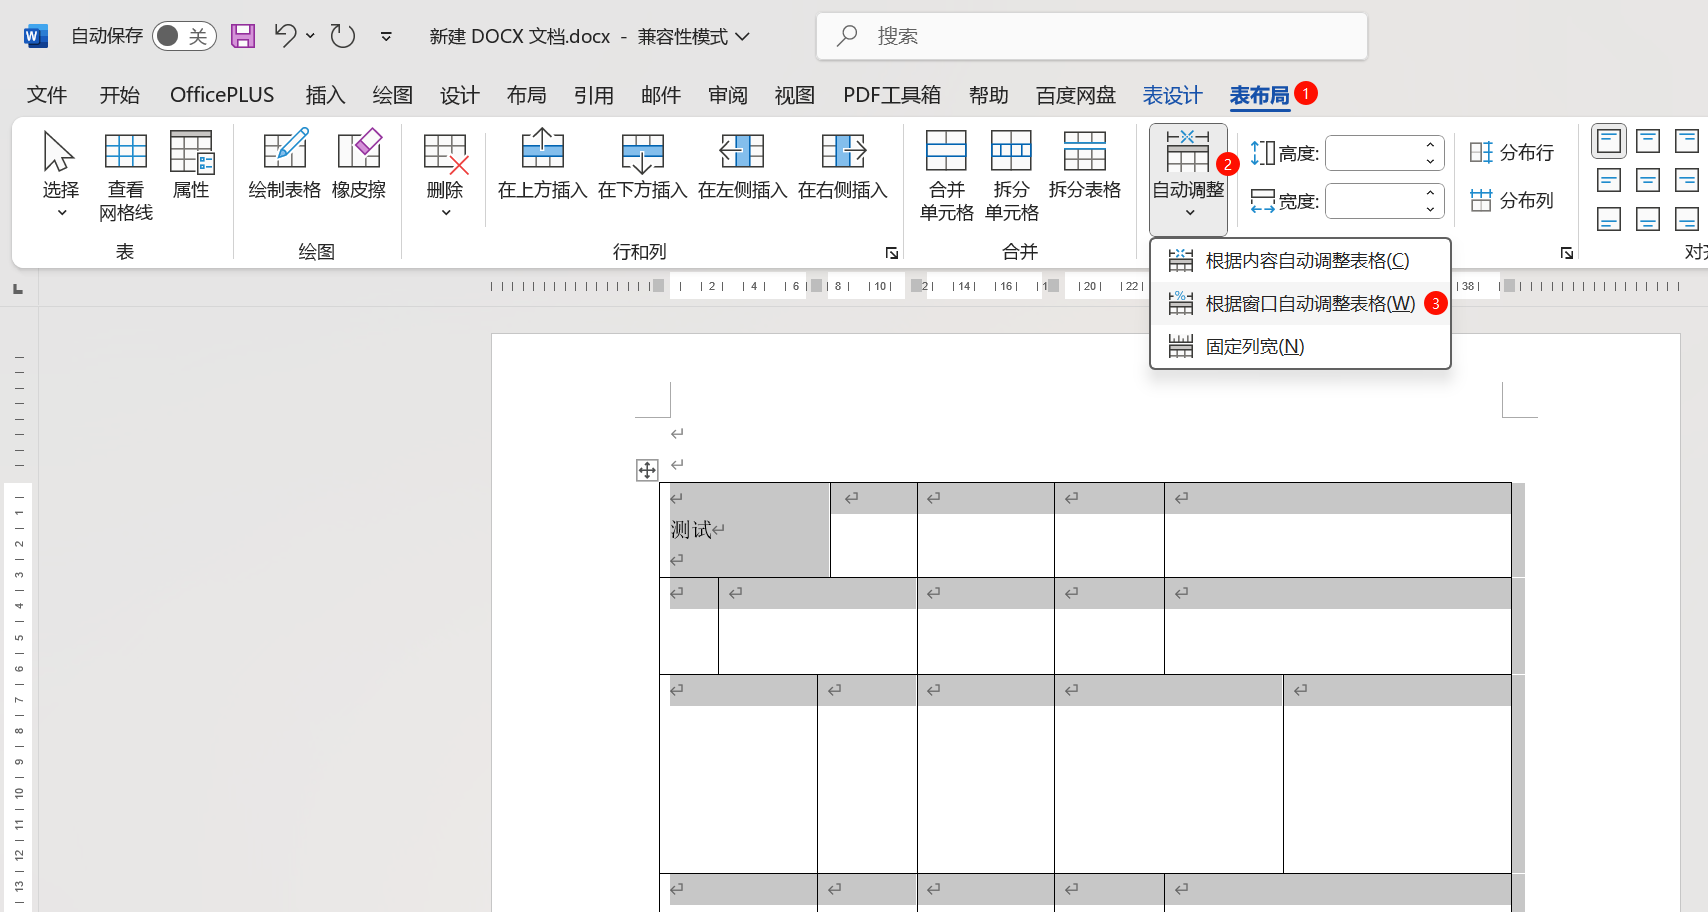
Task: Click the table move handle
Action: point(647,470)
